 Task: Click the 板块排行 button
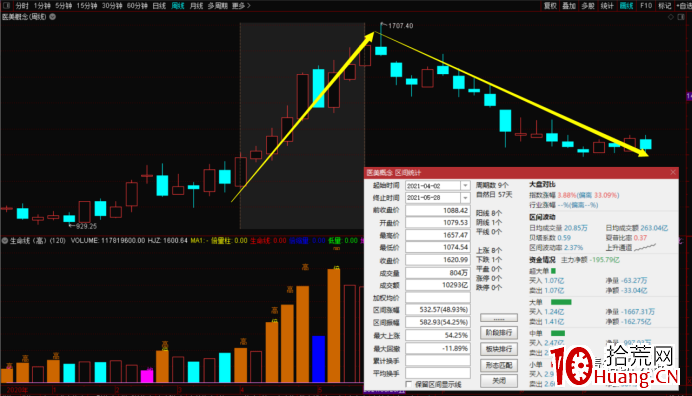tap(499, 349)
